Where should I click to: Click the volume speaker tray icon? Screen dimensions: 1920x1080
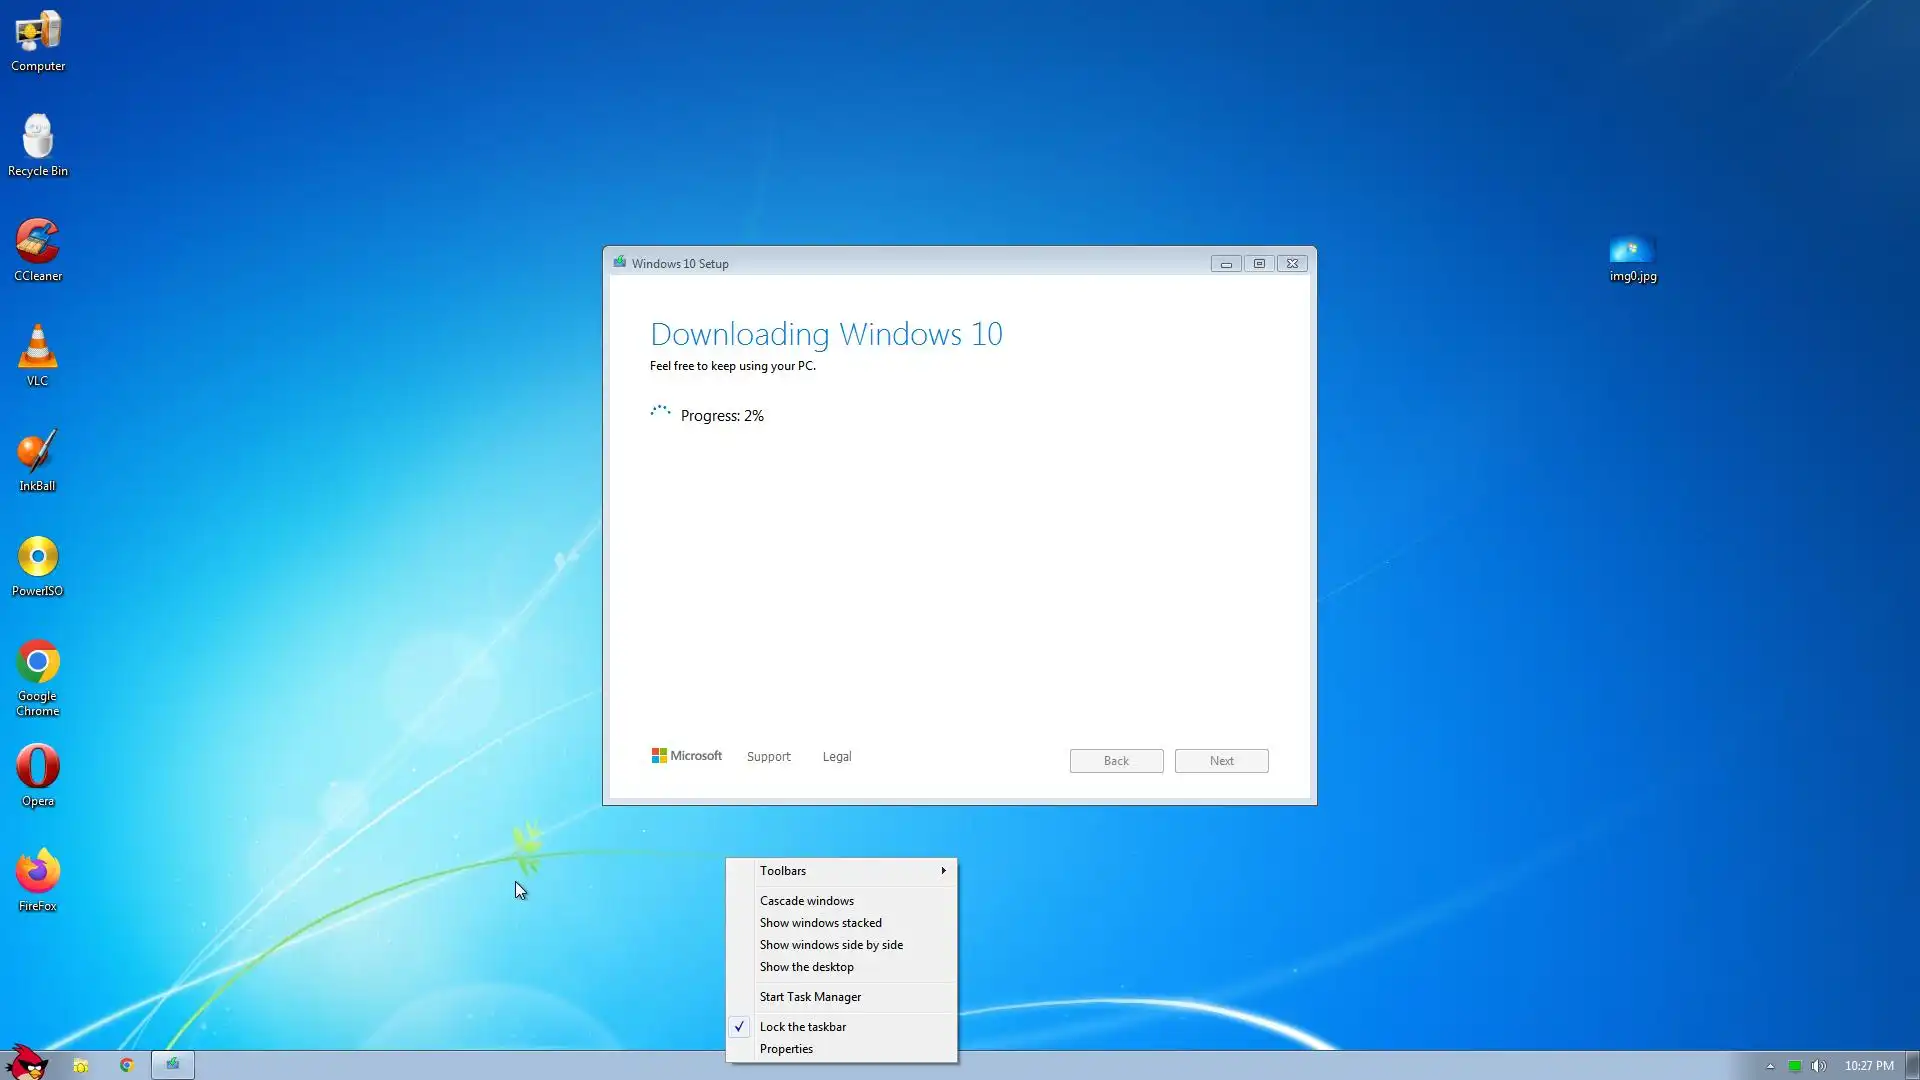click(1819, 1066)
